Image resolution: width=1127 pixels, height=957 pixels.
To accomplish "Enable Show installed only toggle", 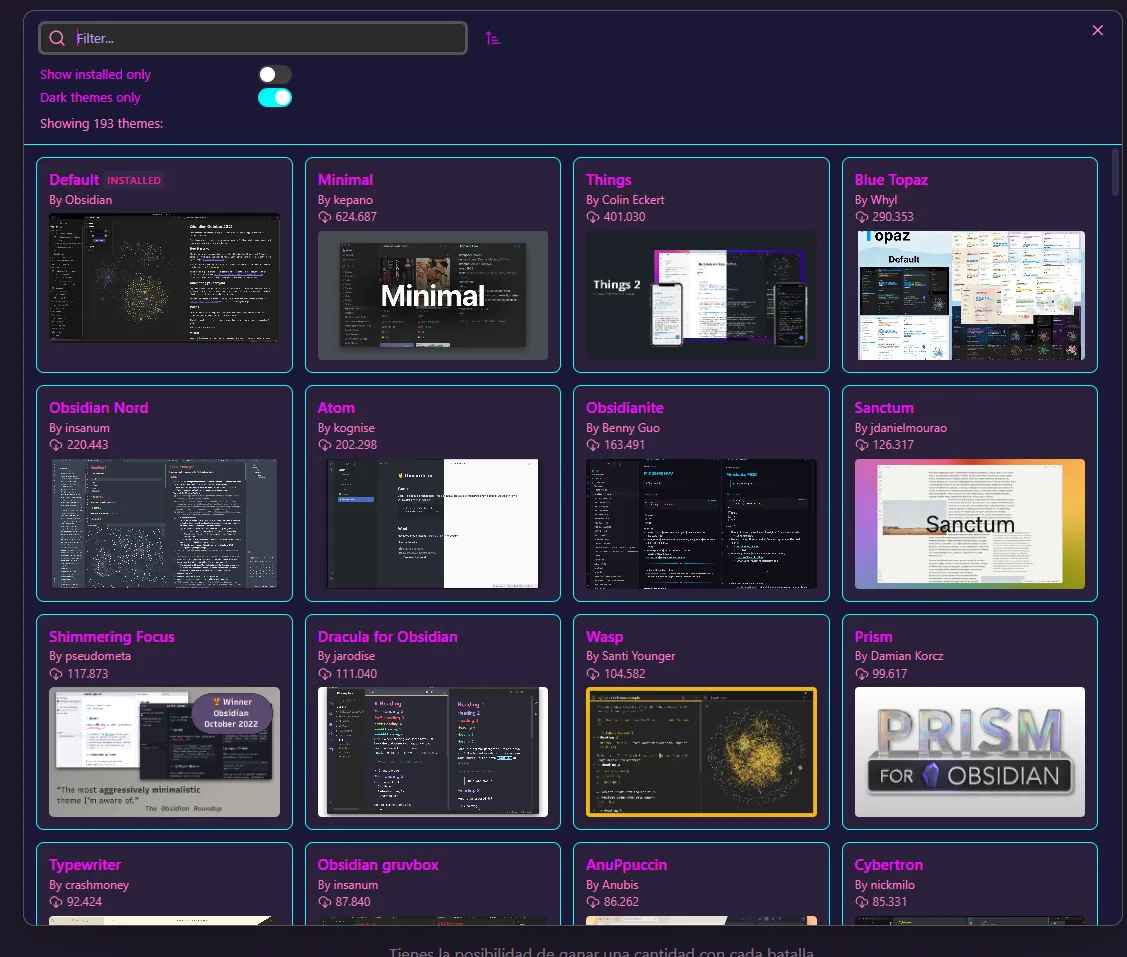I will 275,74.
